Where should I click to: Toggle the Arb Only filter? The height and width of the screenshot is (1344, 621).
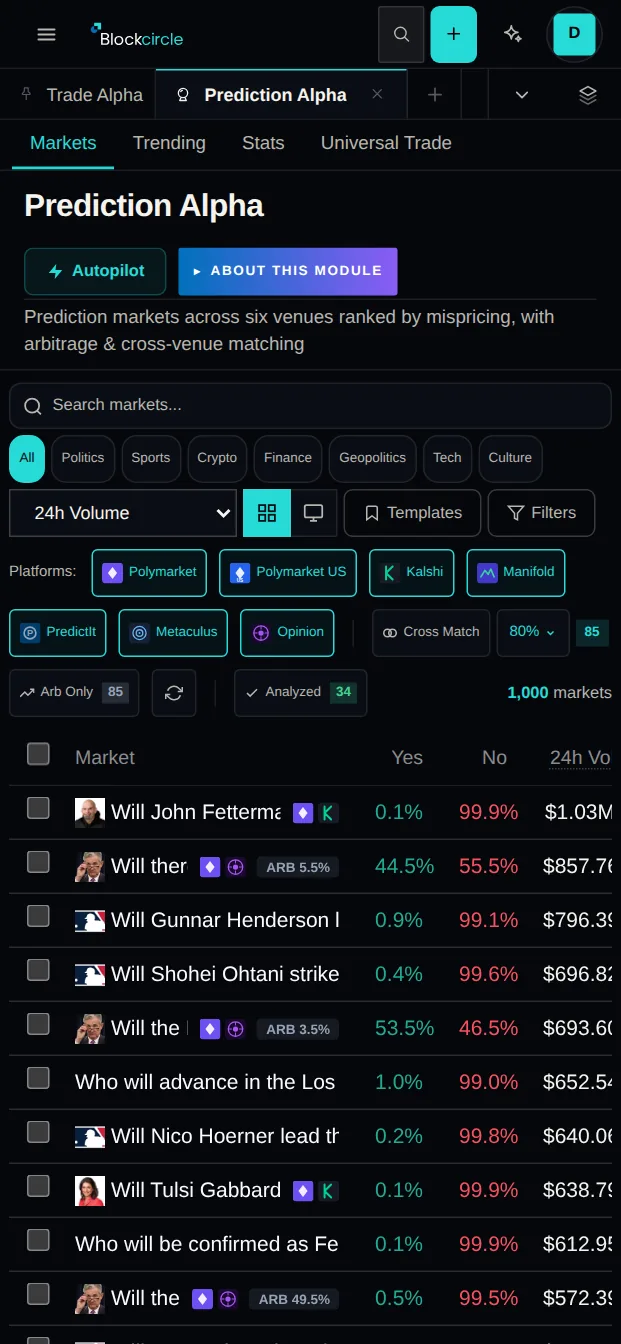click(74, 693)
